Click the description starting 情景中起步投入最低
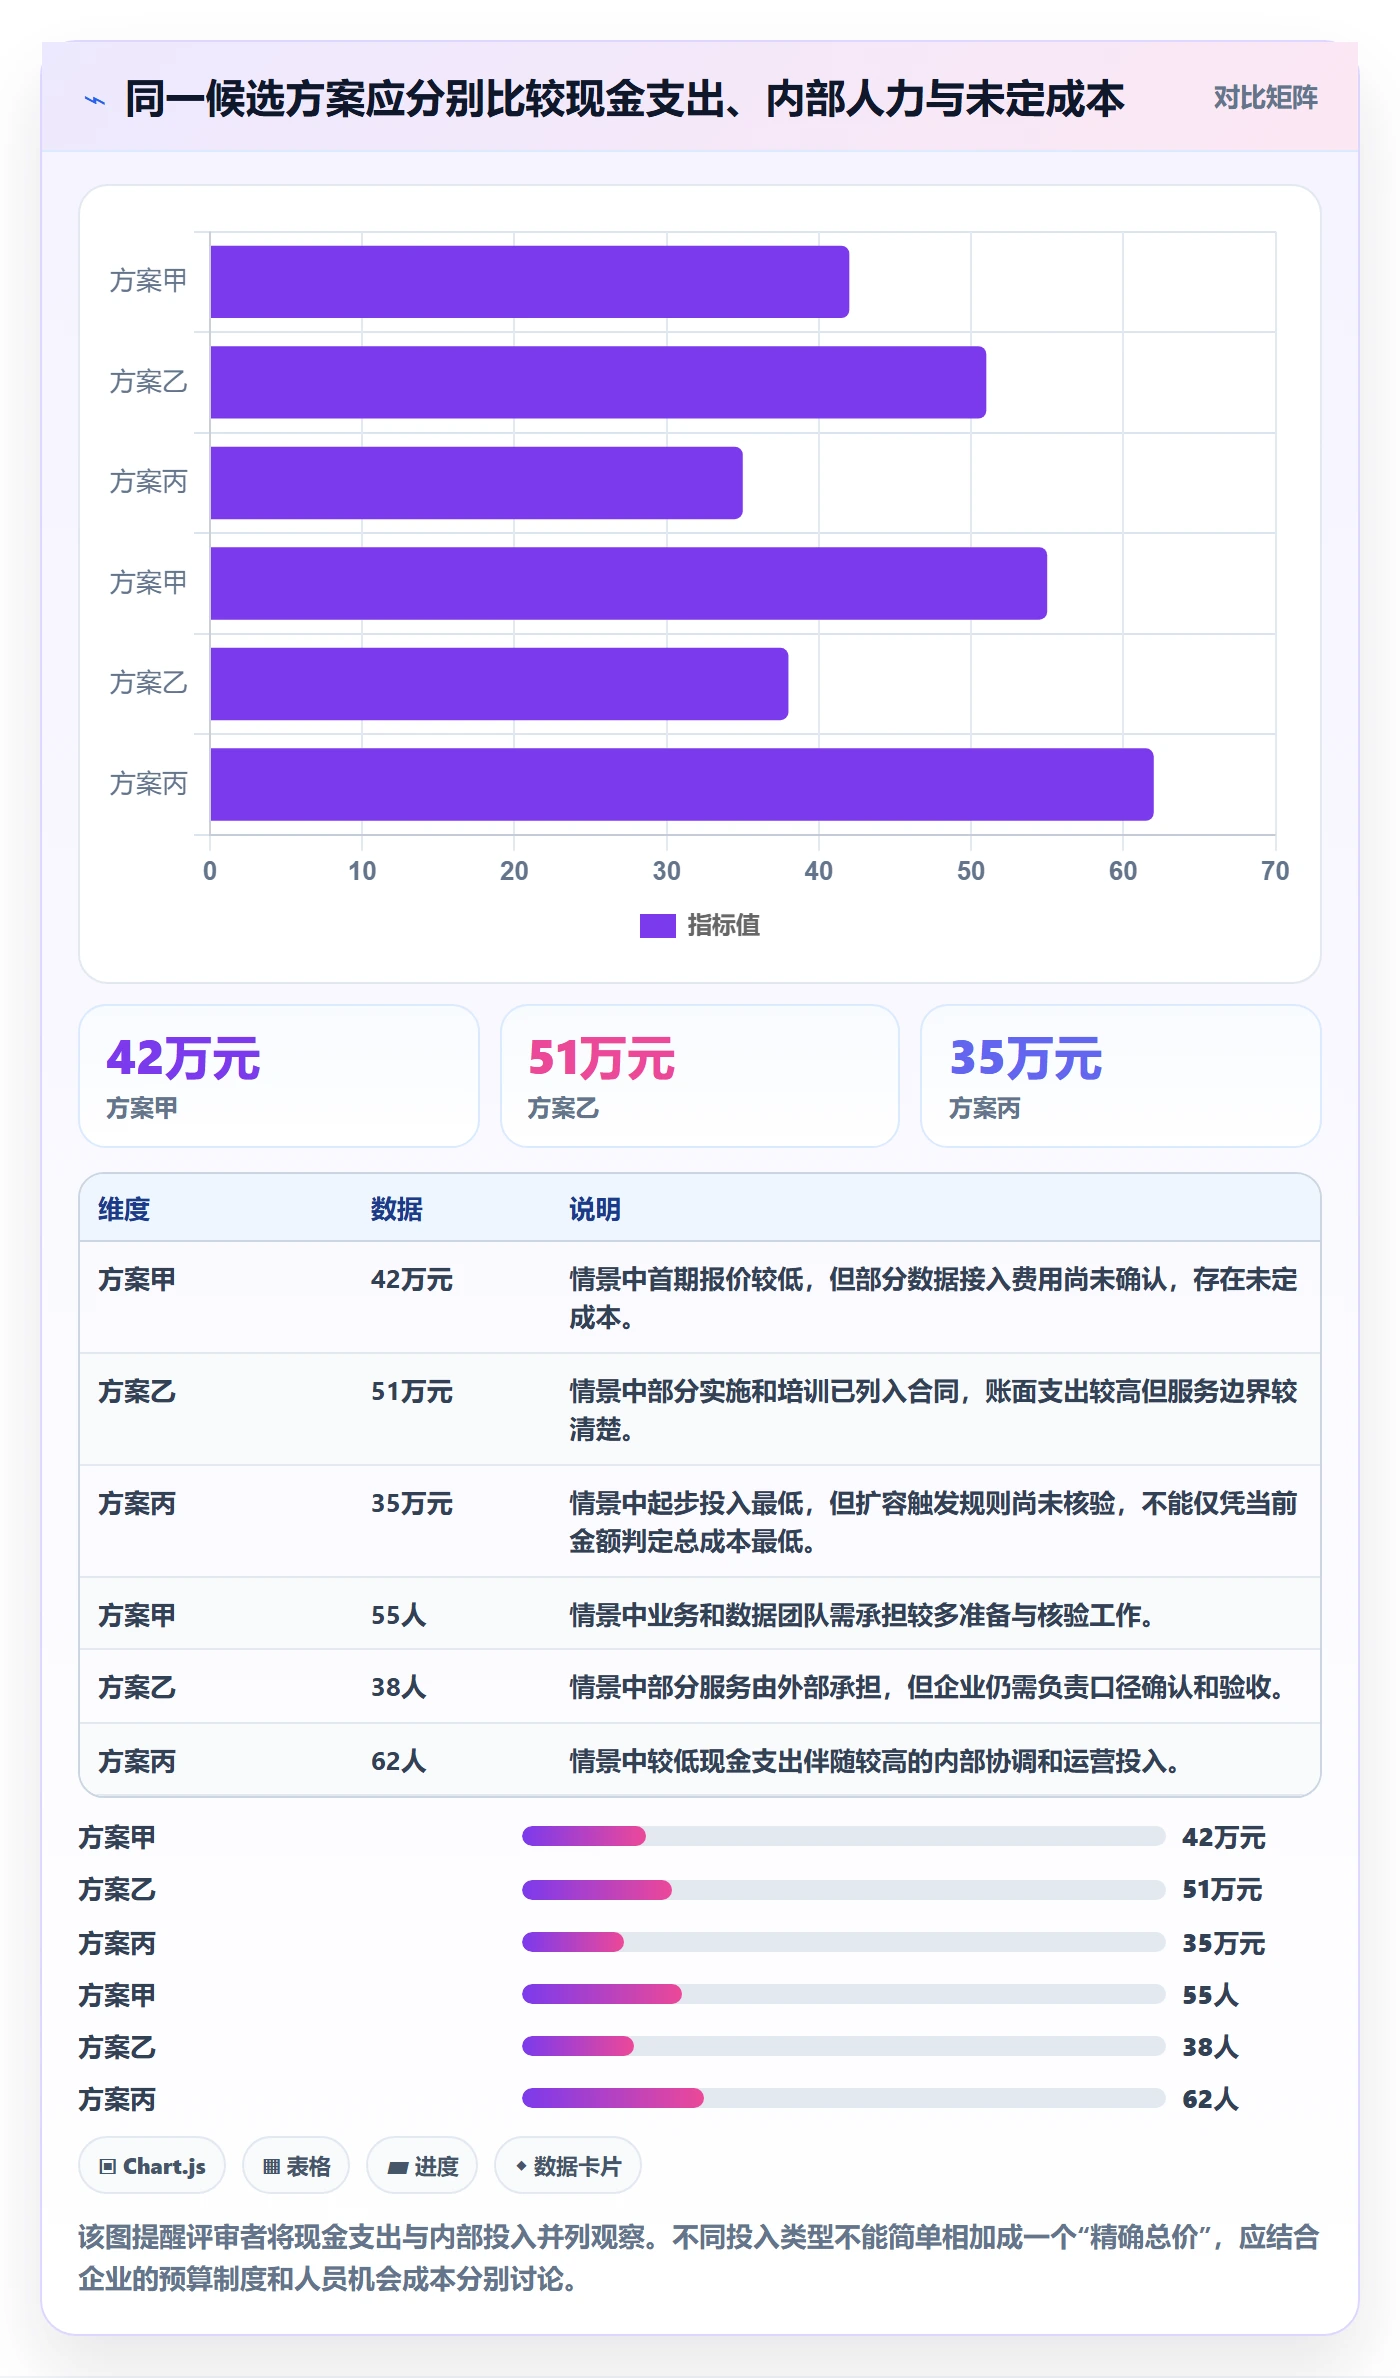The image size is (1400, 2378). (933, 1522)
